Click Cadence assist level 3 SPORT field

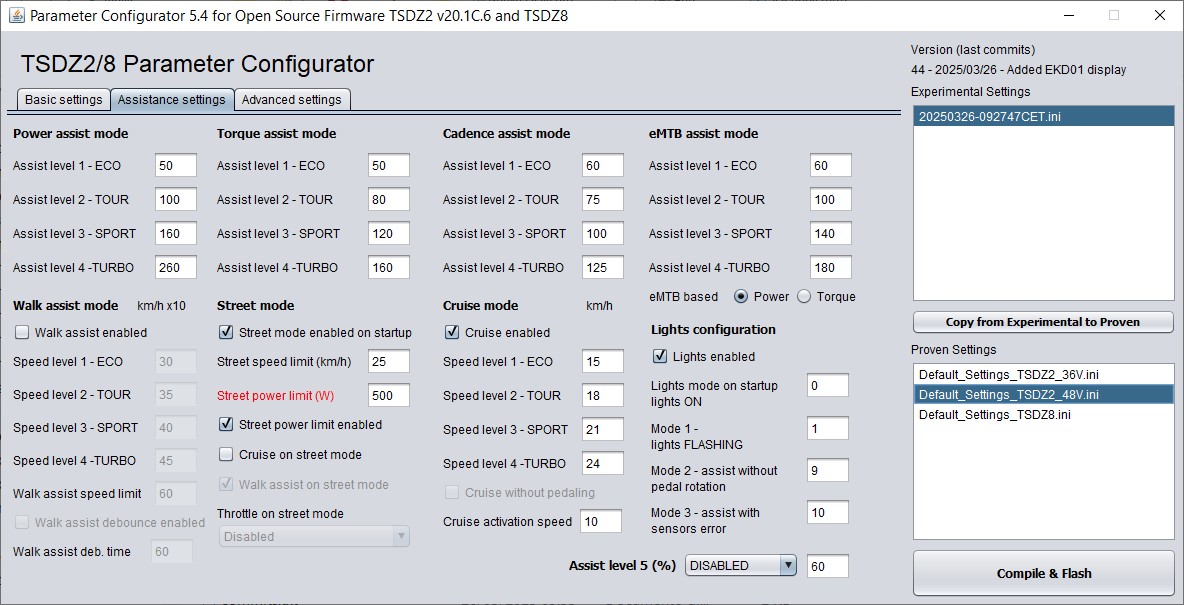(x=603, y=233)
